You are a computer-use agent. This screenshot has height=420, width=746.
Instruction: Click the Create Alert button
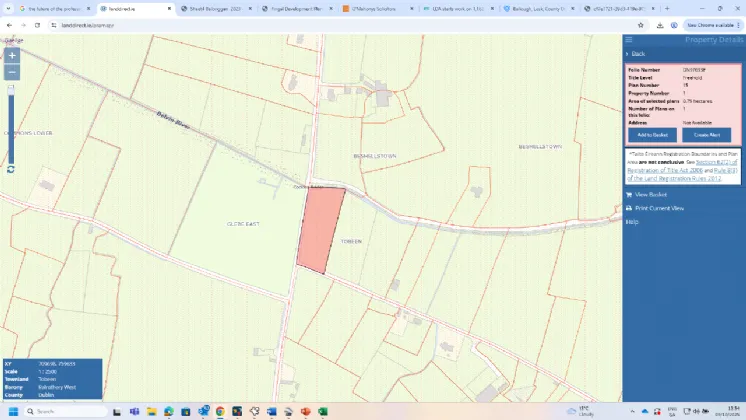point(709,134)
